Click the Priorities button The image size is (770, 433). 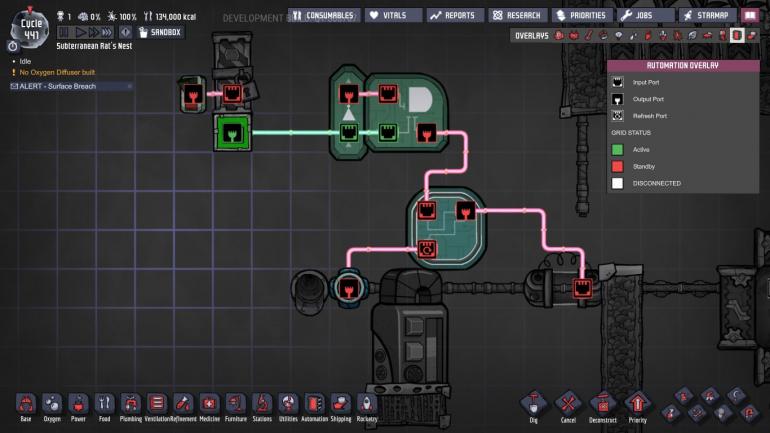tap(581, 16)
